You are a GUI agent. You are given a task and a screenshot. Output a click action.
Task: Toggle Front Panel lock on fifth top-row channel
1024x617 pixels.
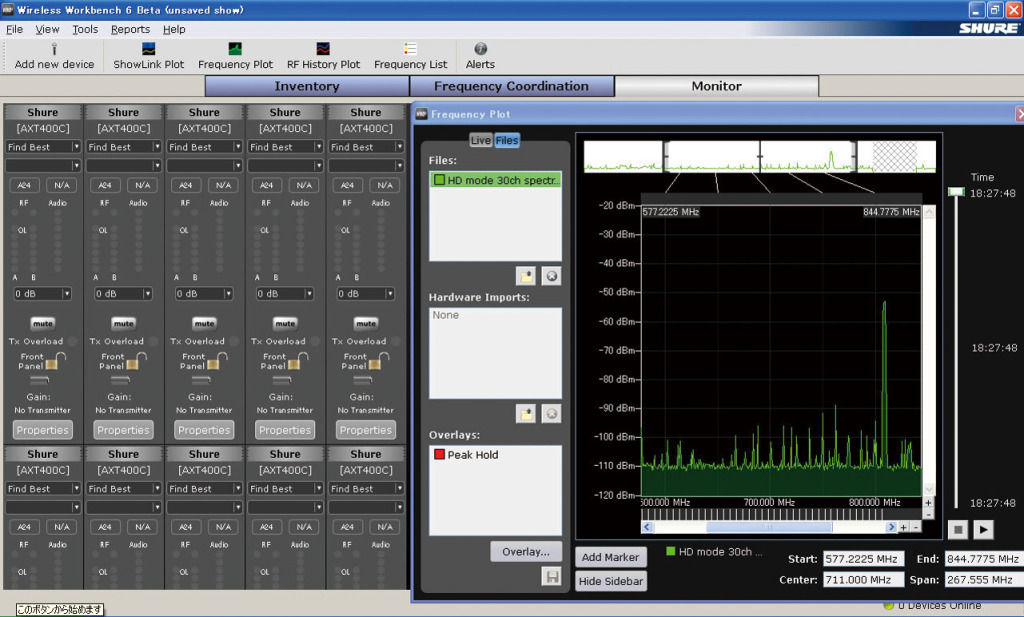pos(379,361)
